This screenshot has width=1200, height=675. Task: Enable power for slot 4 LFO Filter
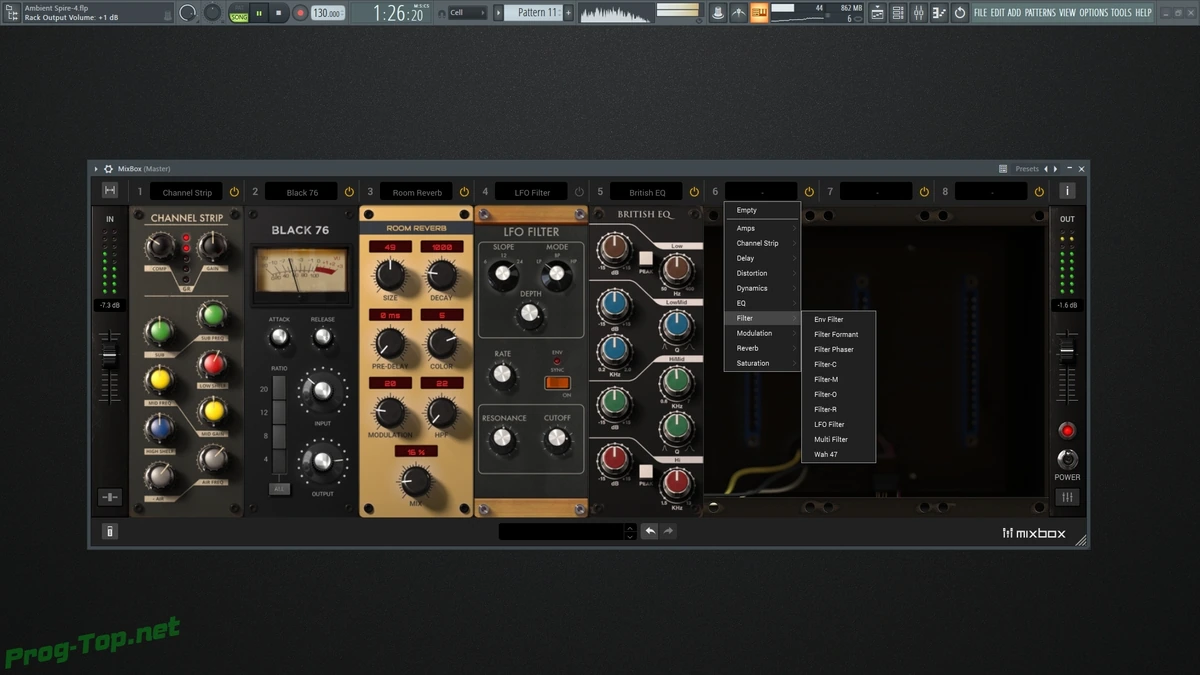coord(579,191)
